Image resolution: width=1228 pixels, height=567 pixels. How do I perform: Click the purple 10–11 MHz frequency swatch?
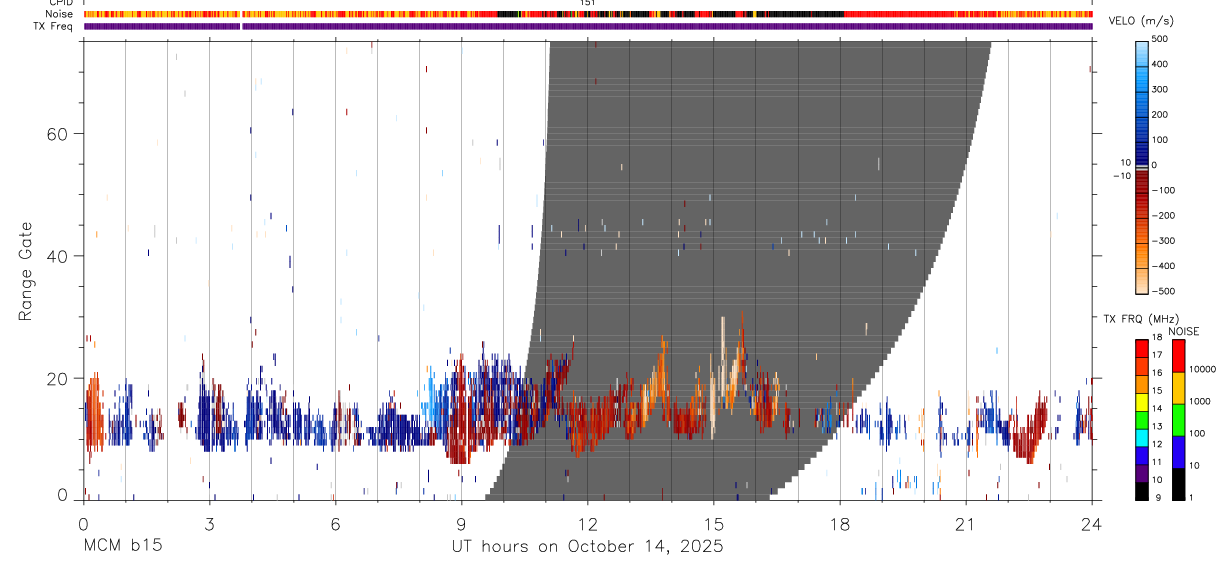(1141, 473)
